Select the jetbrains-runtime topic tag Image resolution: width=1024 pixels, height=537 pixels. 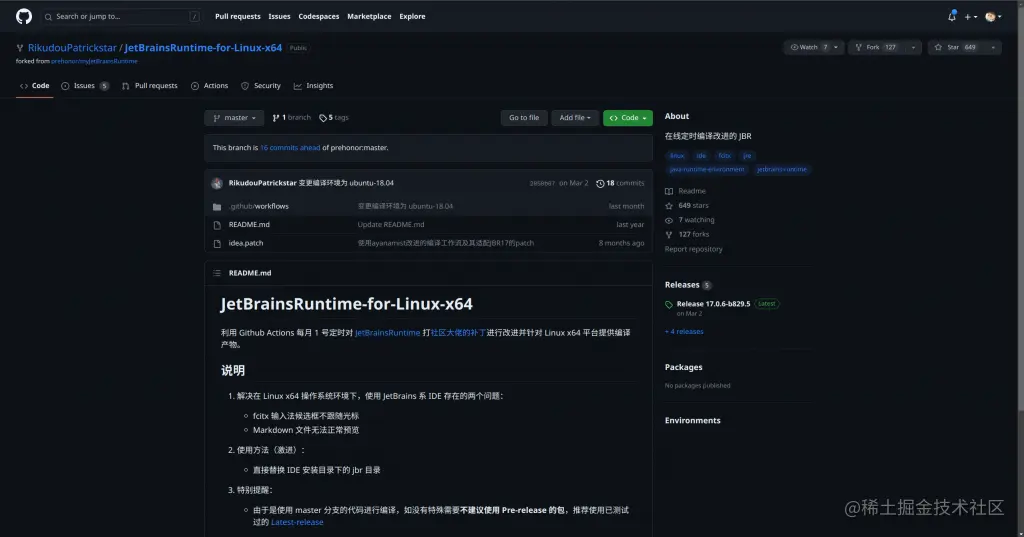click(x=782, y=169)
